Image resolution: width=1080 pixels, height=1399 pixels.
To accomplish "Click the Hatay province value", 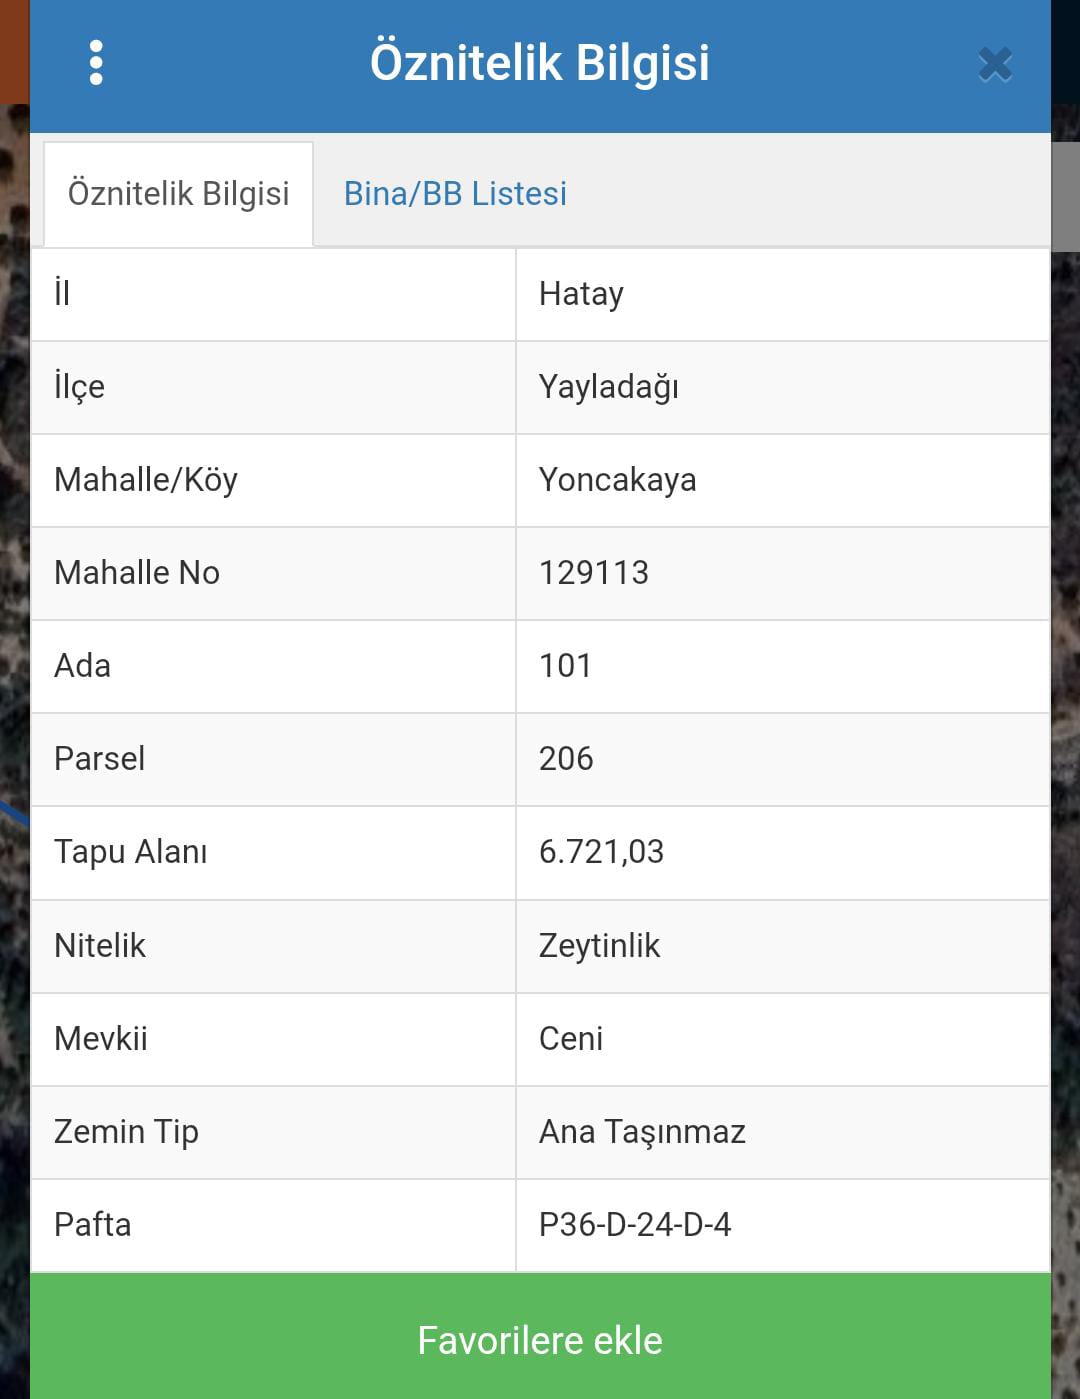I will click(581, 294).
